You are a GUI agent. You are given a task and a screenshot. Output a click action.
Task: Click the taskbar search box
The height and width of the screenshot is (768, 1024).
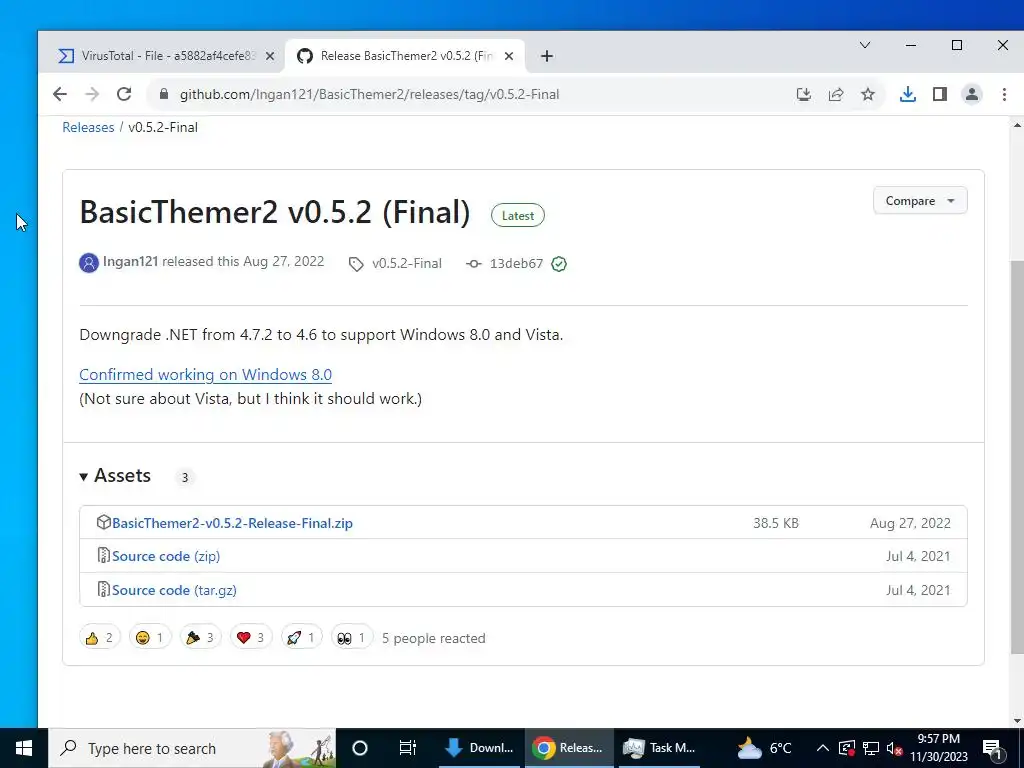[x=193, y=748]
